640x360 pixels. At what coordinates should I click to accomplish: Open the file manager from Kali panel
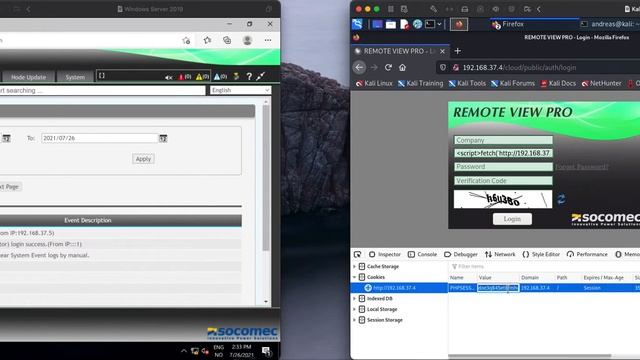[391, 24]
